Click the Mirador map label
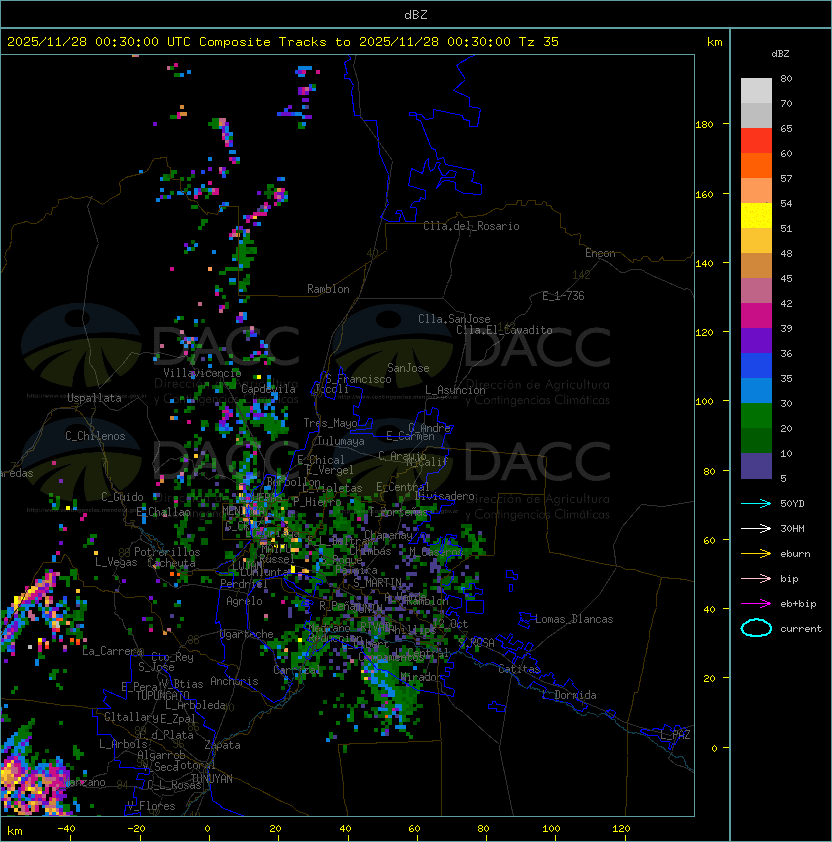Image resolution: width=832 pixels, height=842 pixels. [422, 677]
